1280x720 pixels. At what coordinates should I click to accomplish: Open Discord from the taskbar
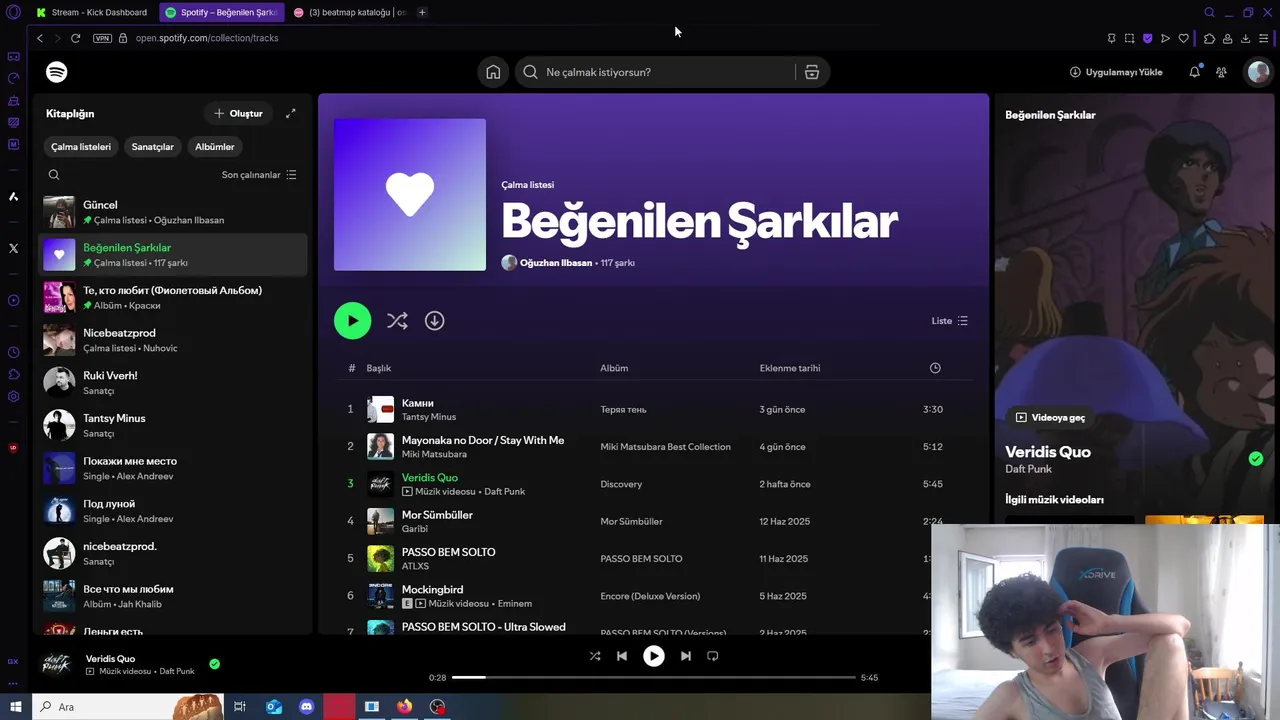click(x=307, y=707)
